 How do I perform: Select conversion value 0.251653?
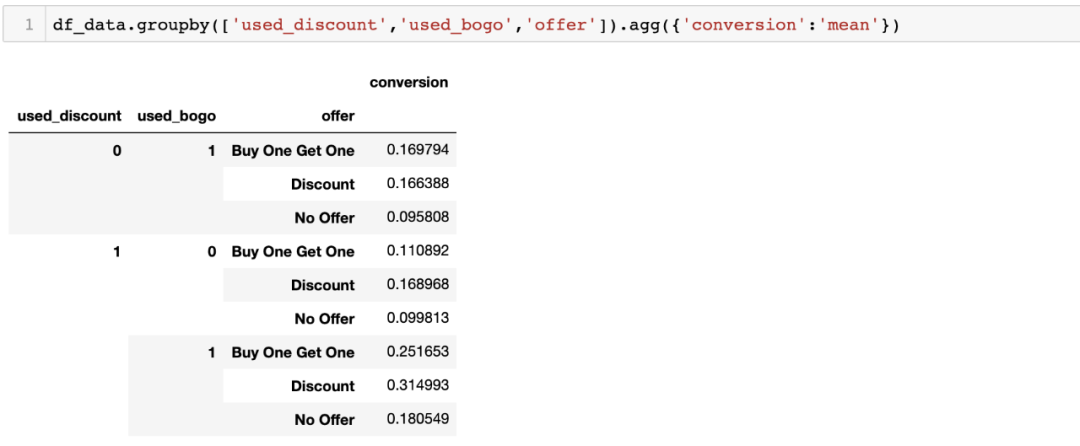click(x=418, y=352)
